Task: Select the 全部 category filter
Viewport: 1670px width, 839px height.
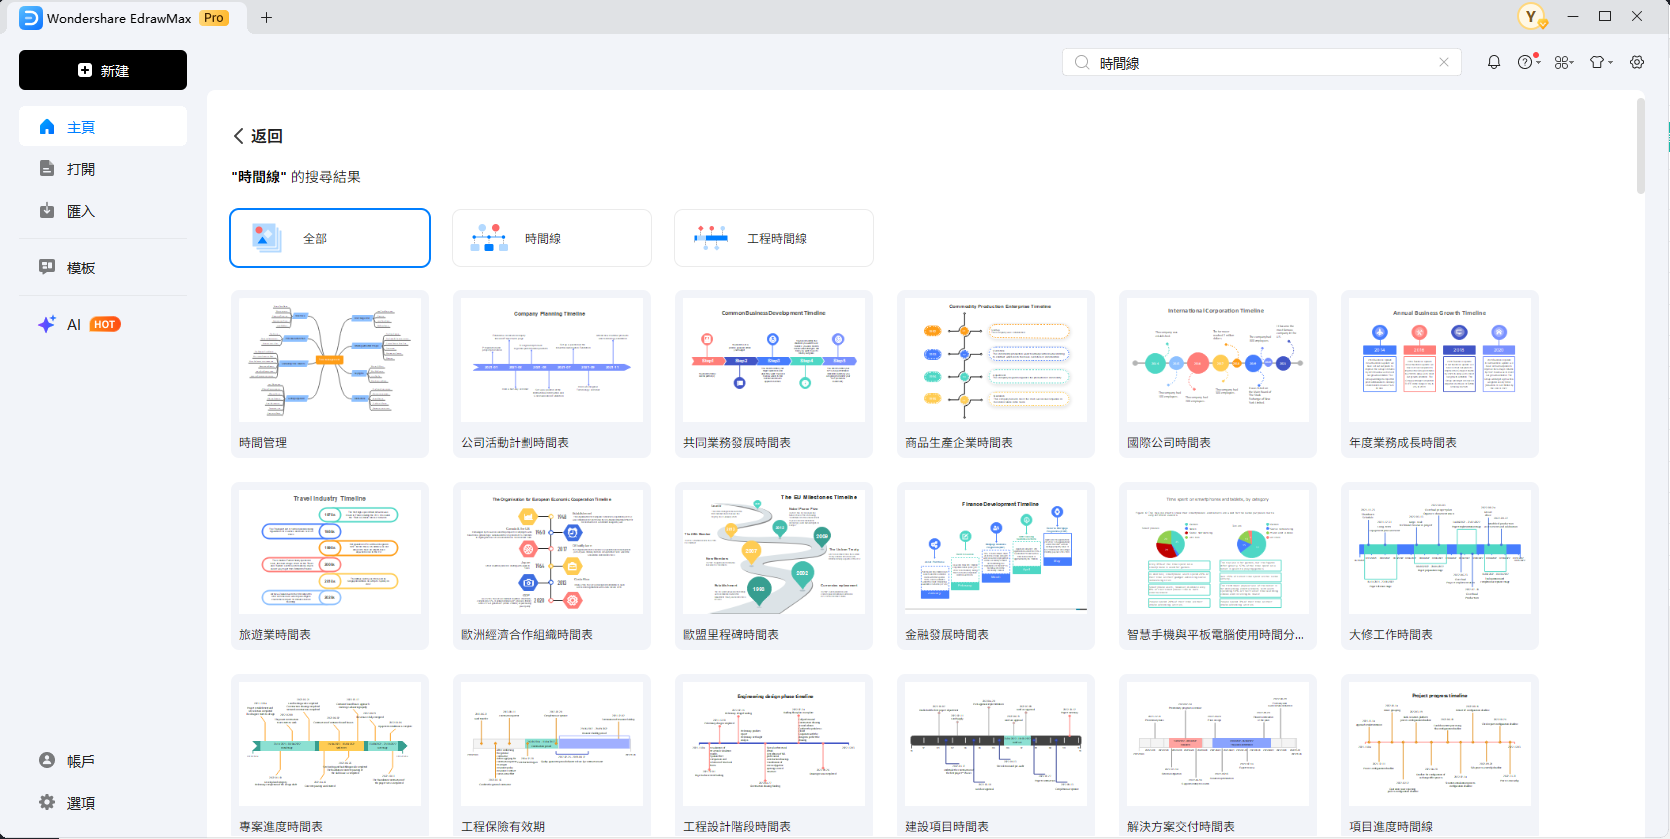Action: pos(330,238)
